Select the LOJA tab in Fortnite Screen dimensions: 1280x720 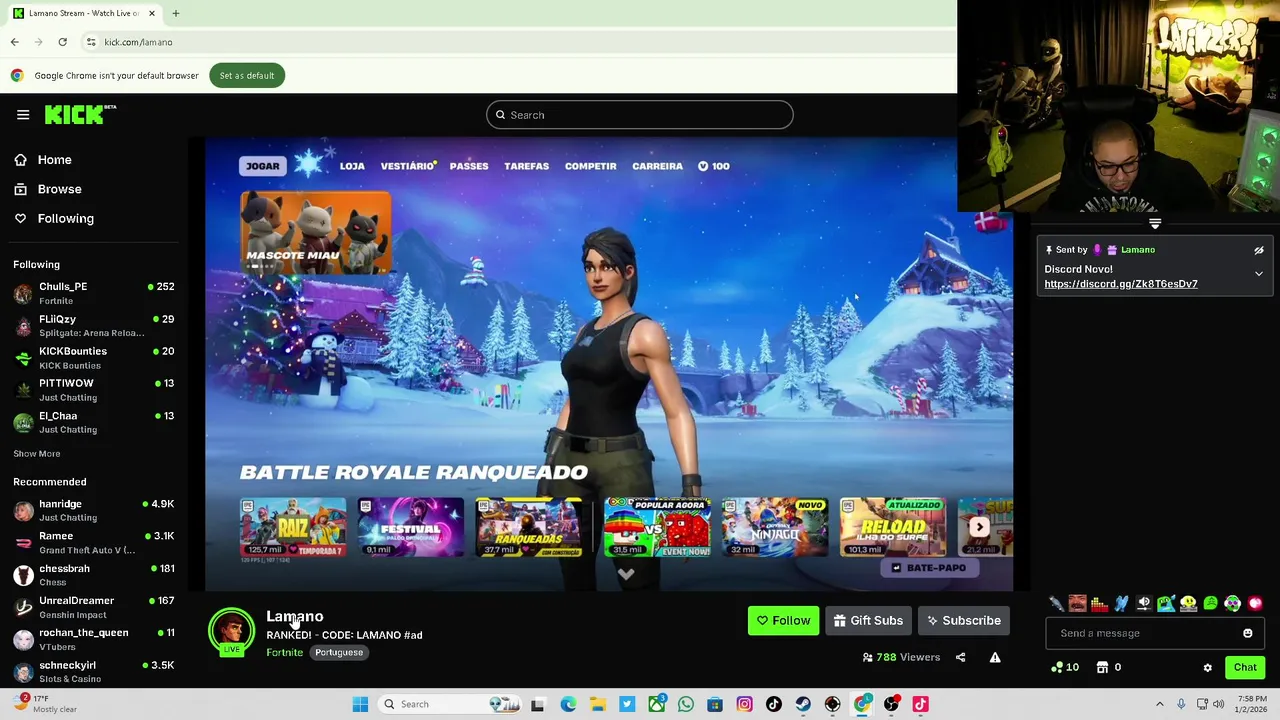pos(352,166)
